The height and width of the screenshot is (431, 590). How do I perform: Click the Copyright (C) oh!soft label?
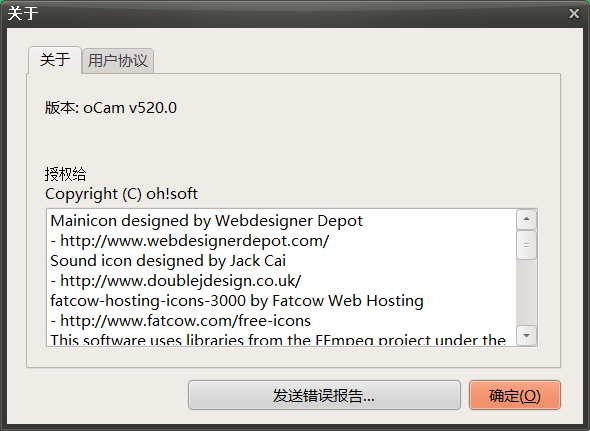pos(121,194)
